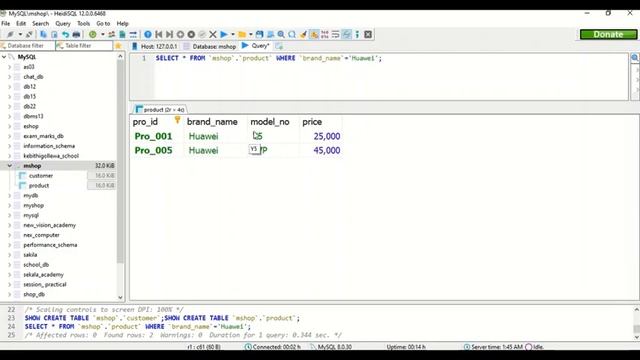Select the information_schema database
The height and width of the screenshot is (360, 640).
tap(49, 146)
